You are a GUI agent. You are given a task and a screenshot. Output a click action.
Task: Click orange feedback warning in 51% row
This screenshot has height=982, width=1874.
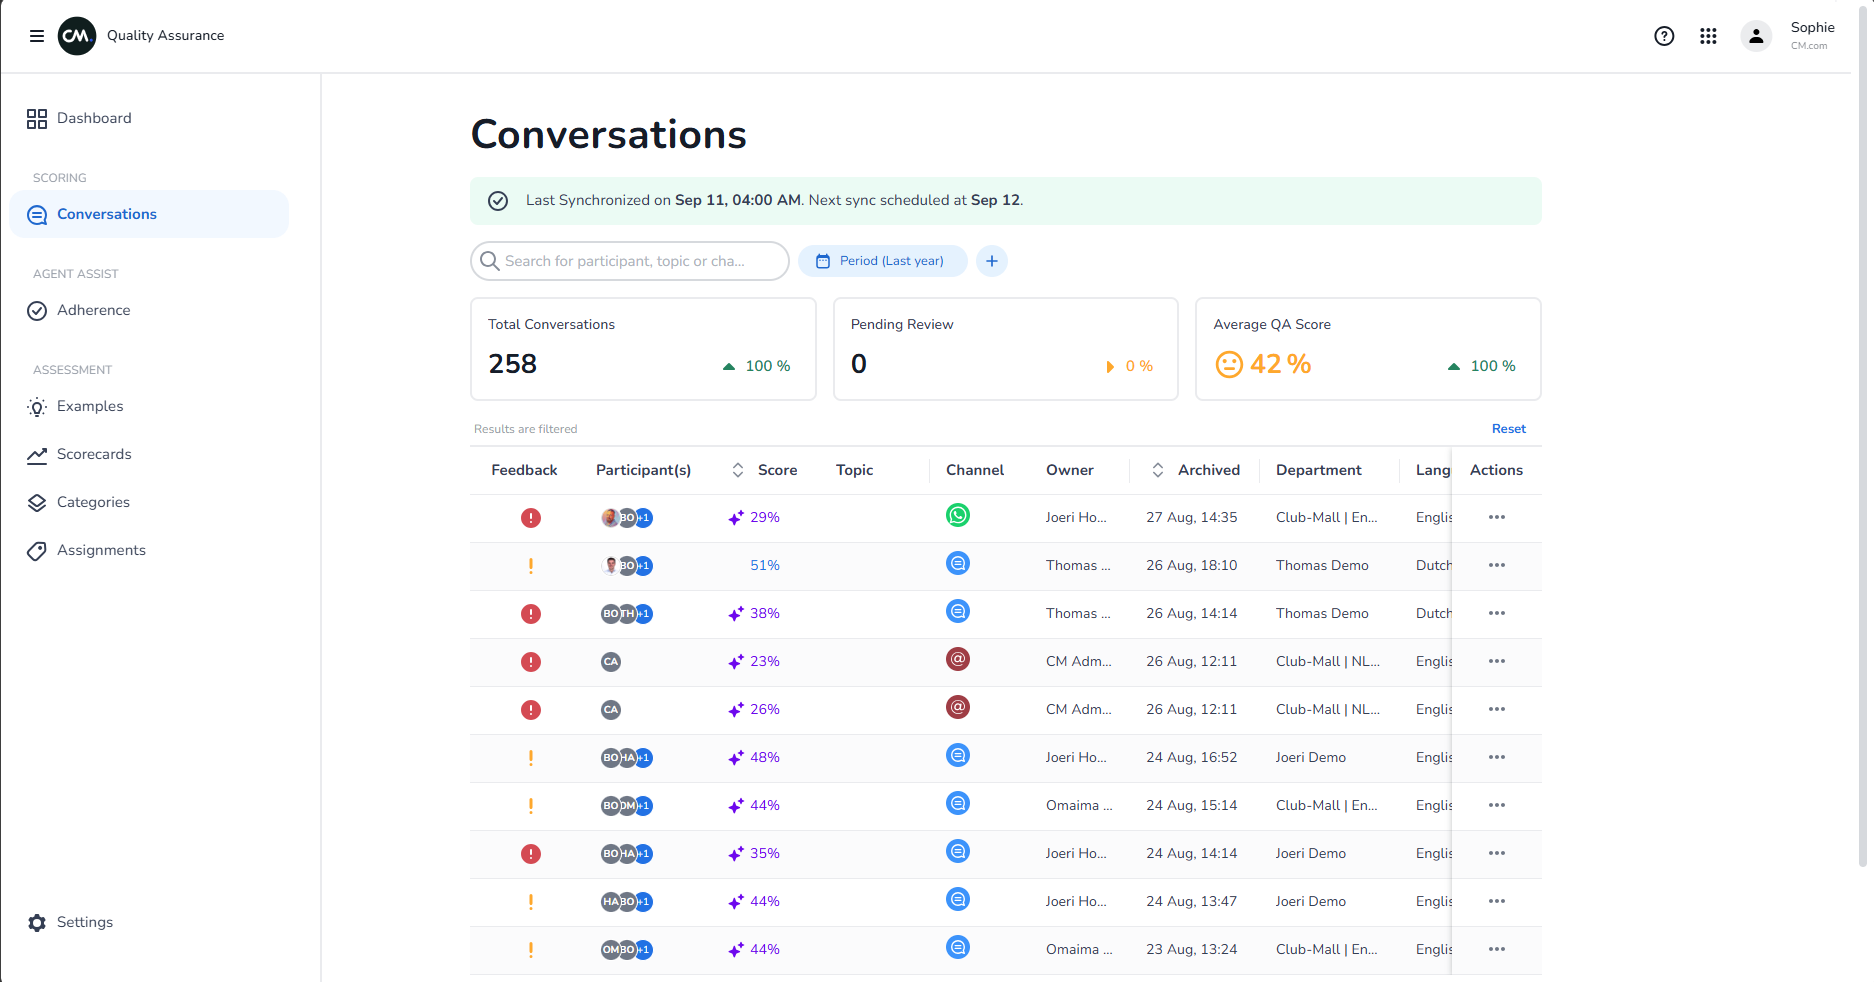pos(531,566)
